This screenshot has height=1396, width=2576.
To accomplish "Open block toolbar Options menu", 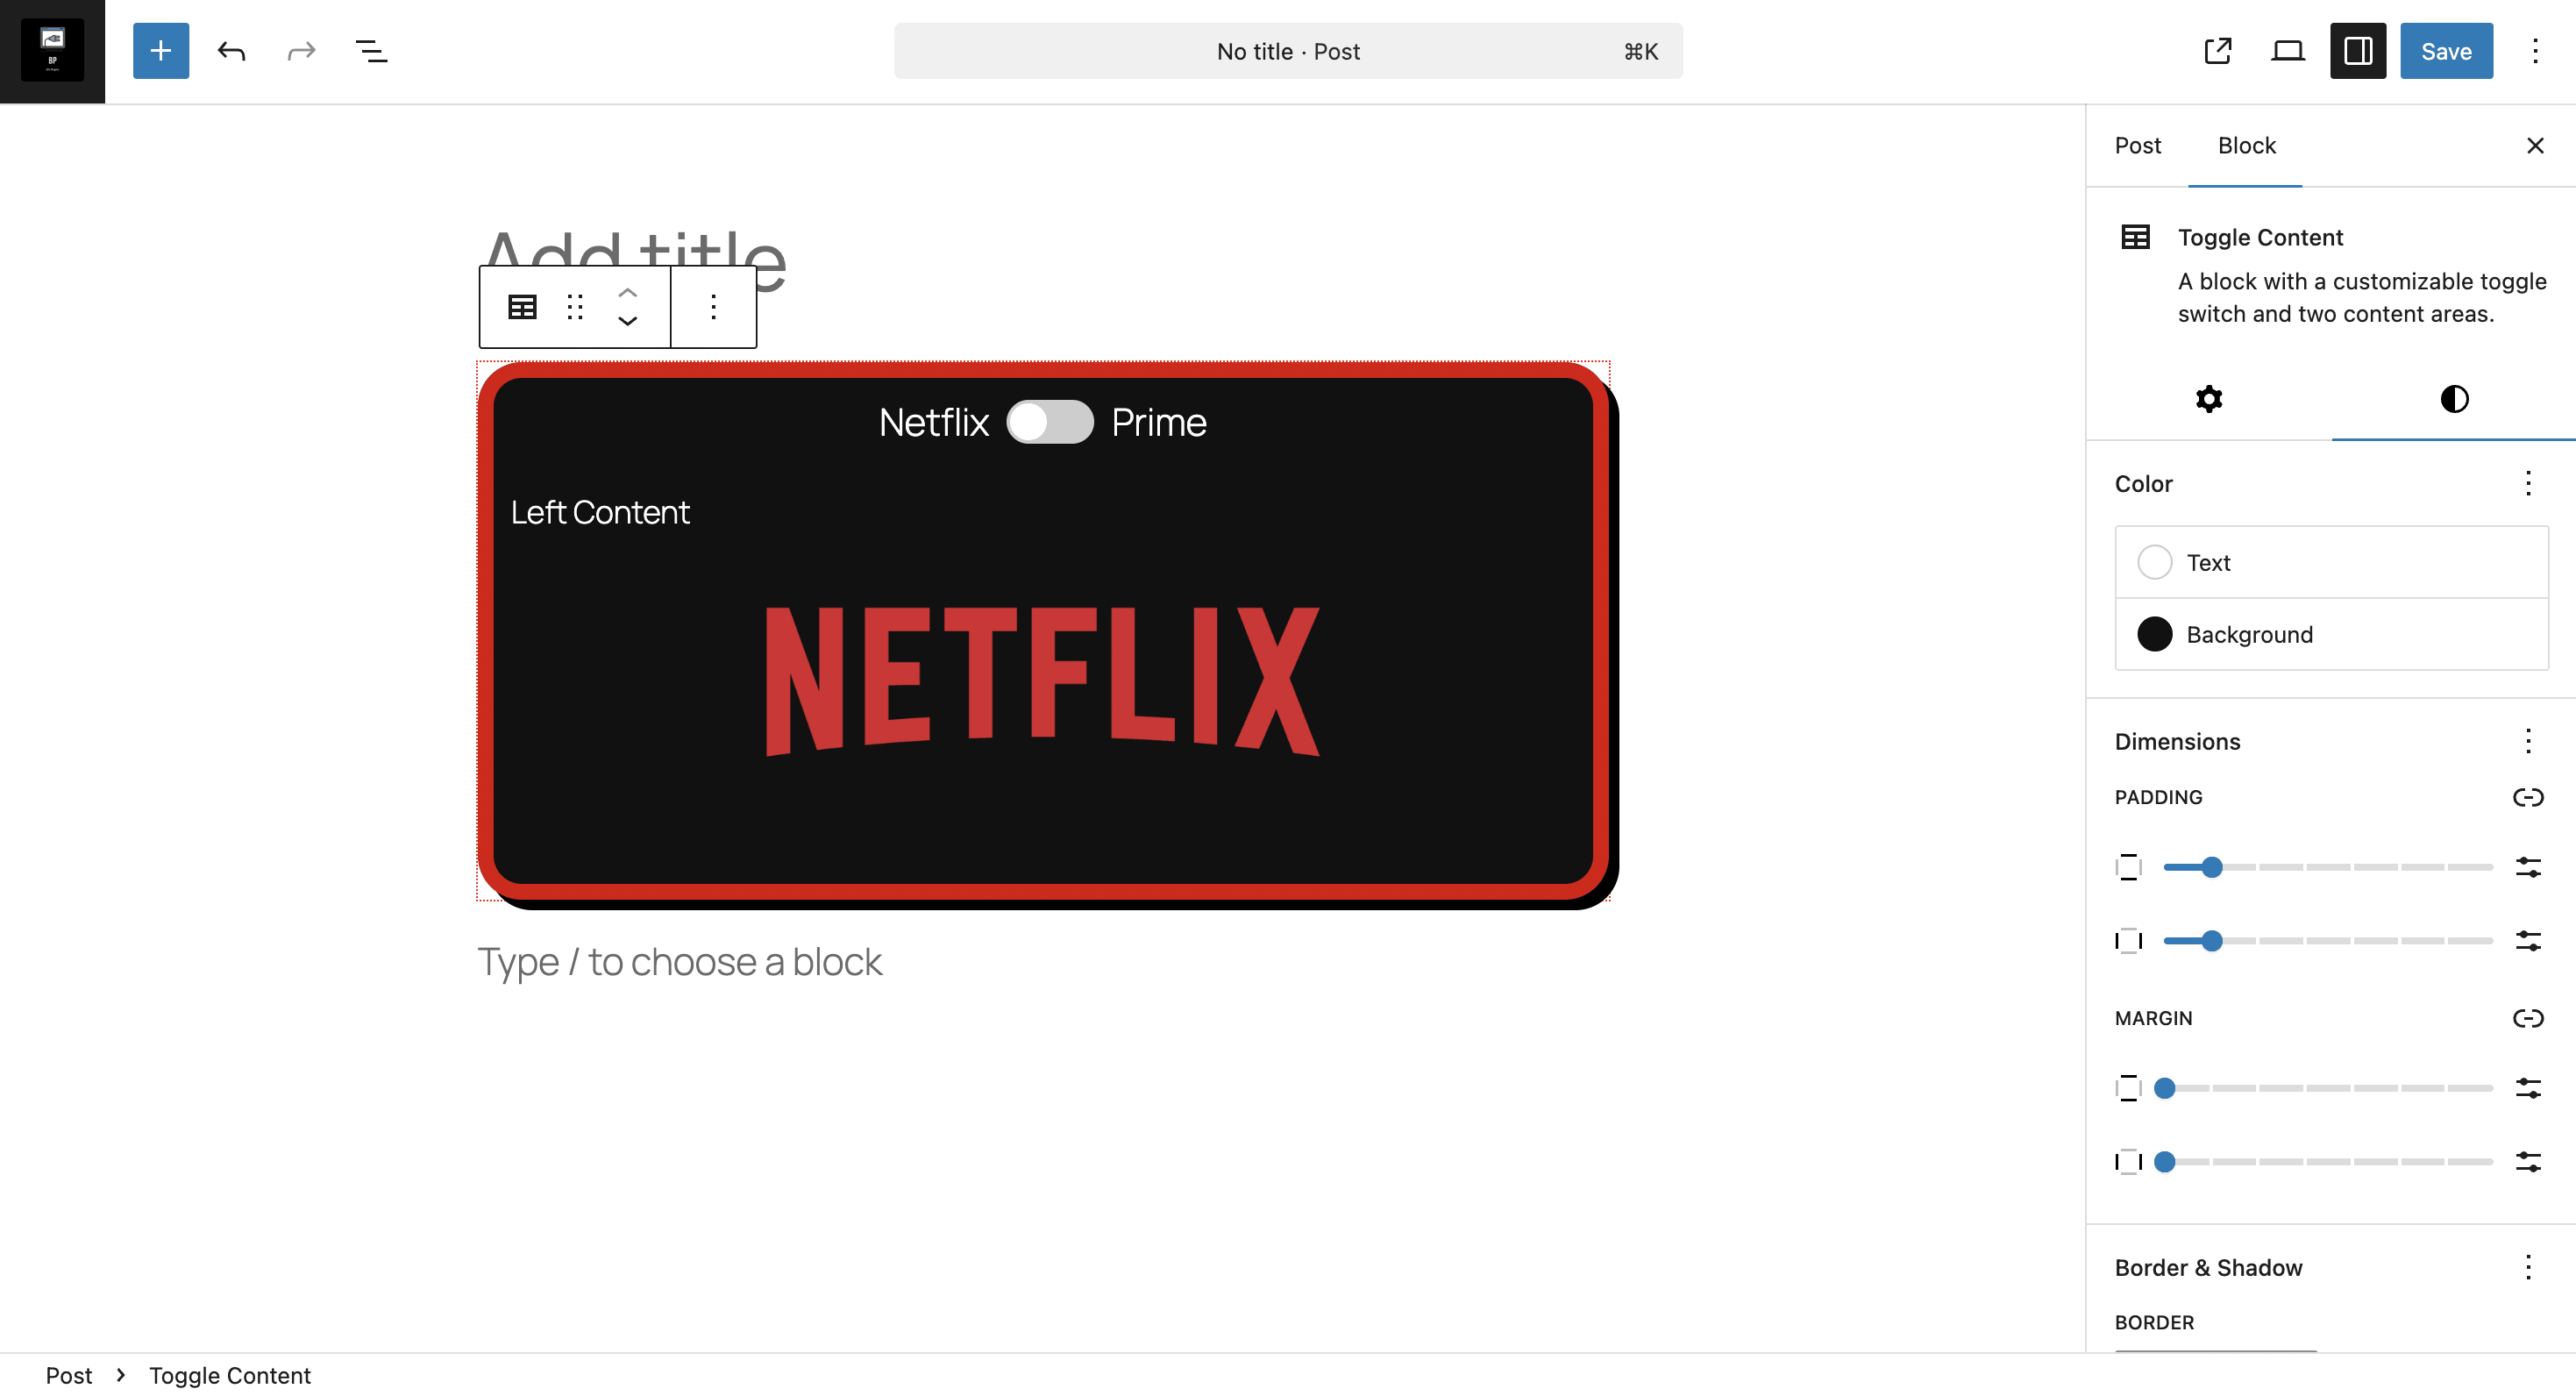I will 713,307.
